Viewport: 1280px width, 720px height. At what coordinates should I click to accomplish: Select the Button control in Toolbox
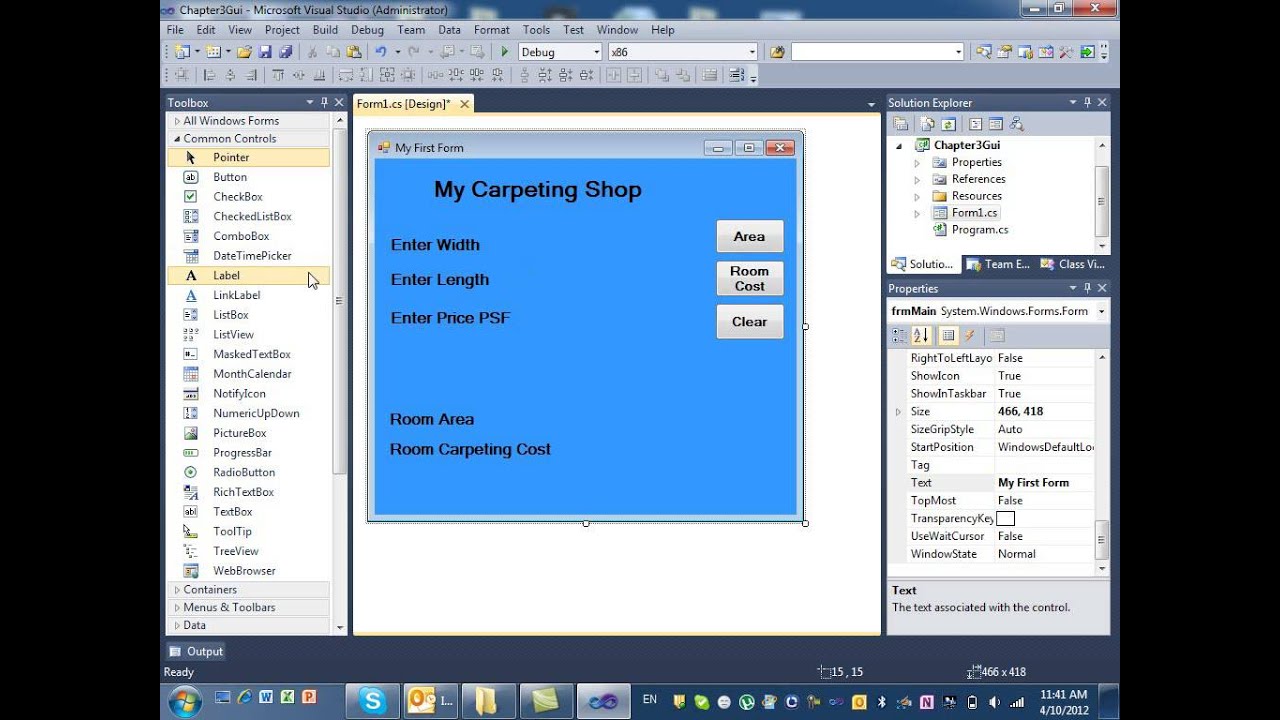tap(248, 177)
